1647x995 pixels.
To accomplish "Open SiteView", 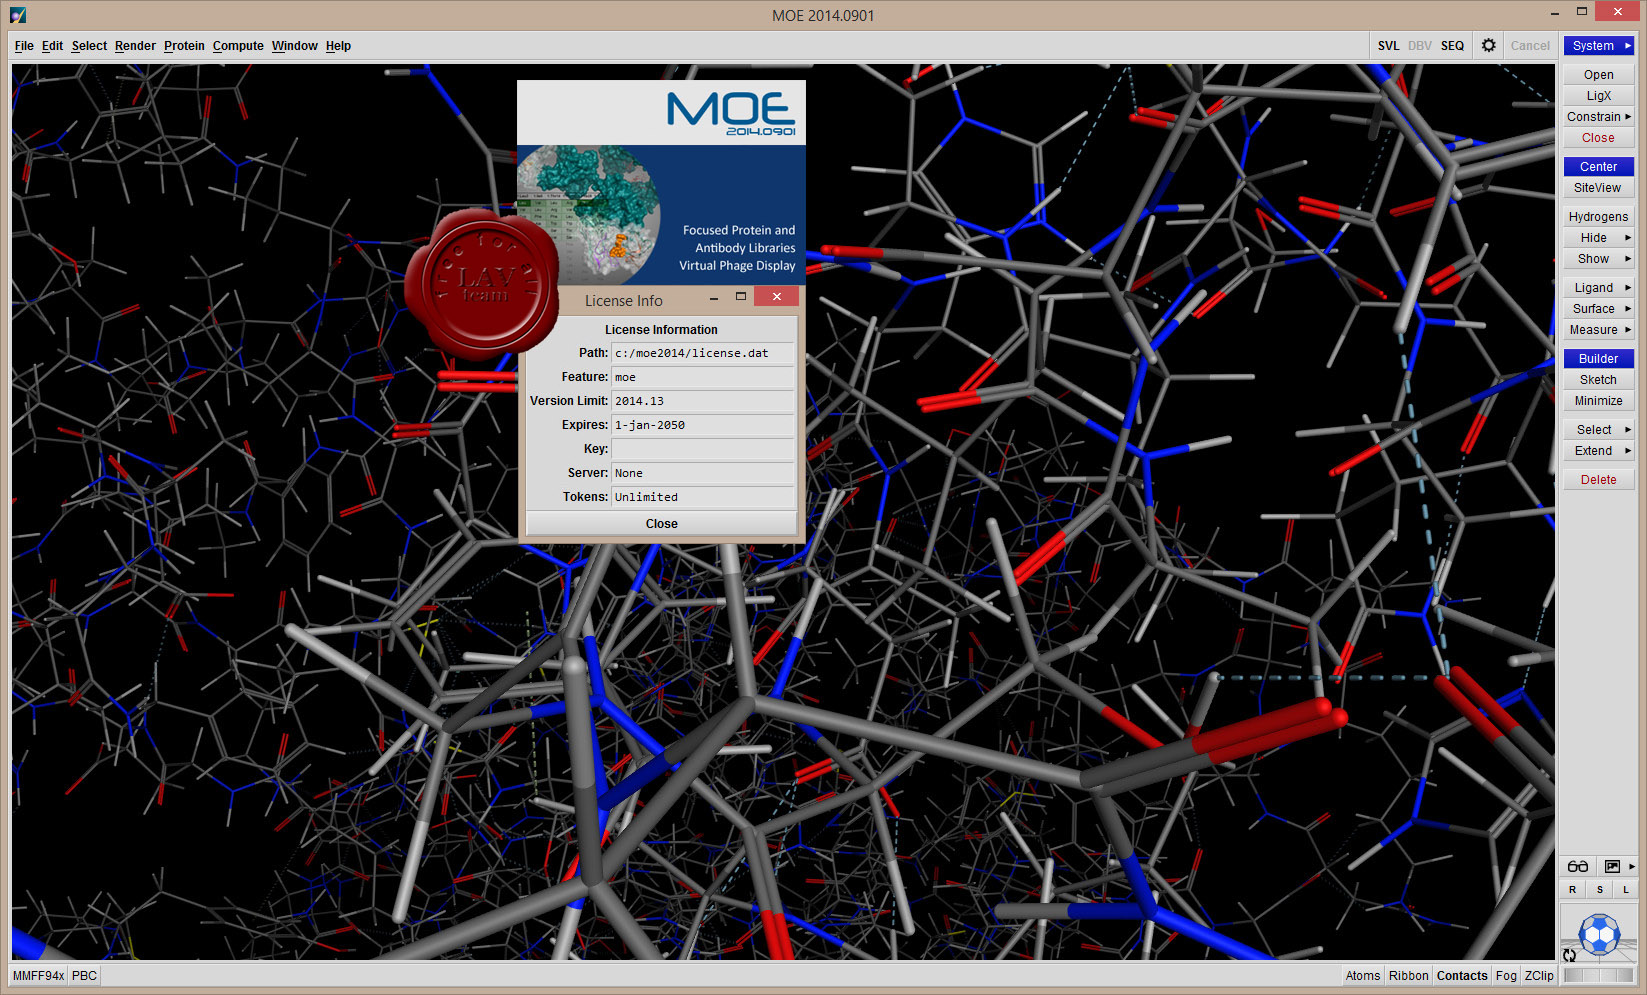I will click(x=1599, y=187).
